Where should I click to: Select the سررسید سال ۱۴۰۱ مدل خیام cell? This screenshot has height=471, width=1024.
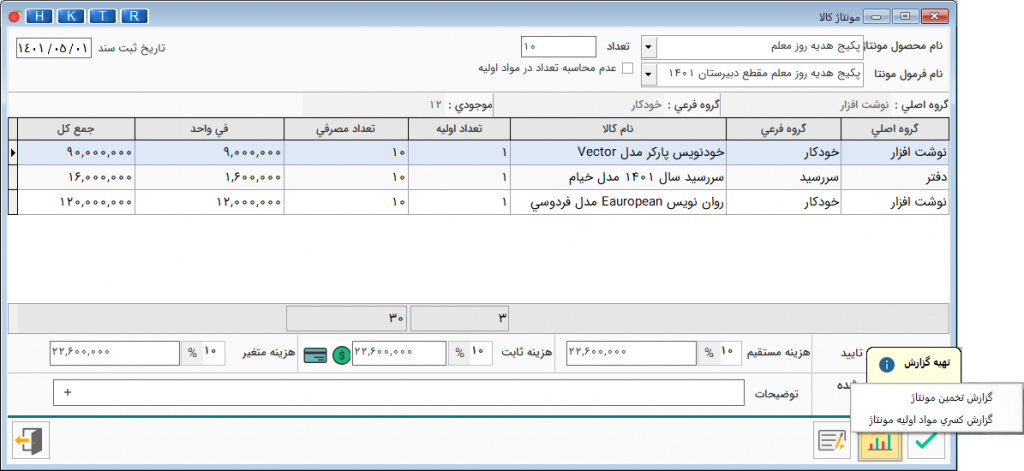point(618,177)
